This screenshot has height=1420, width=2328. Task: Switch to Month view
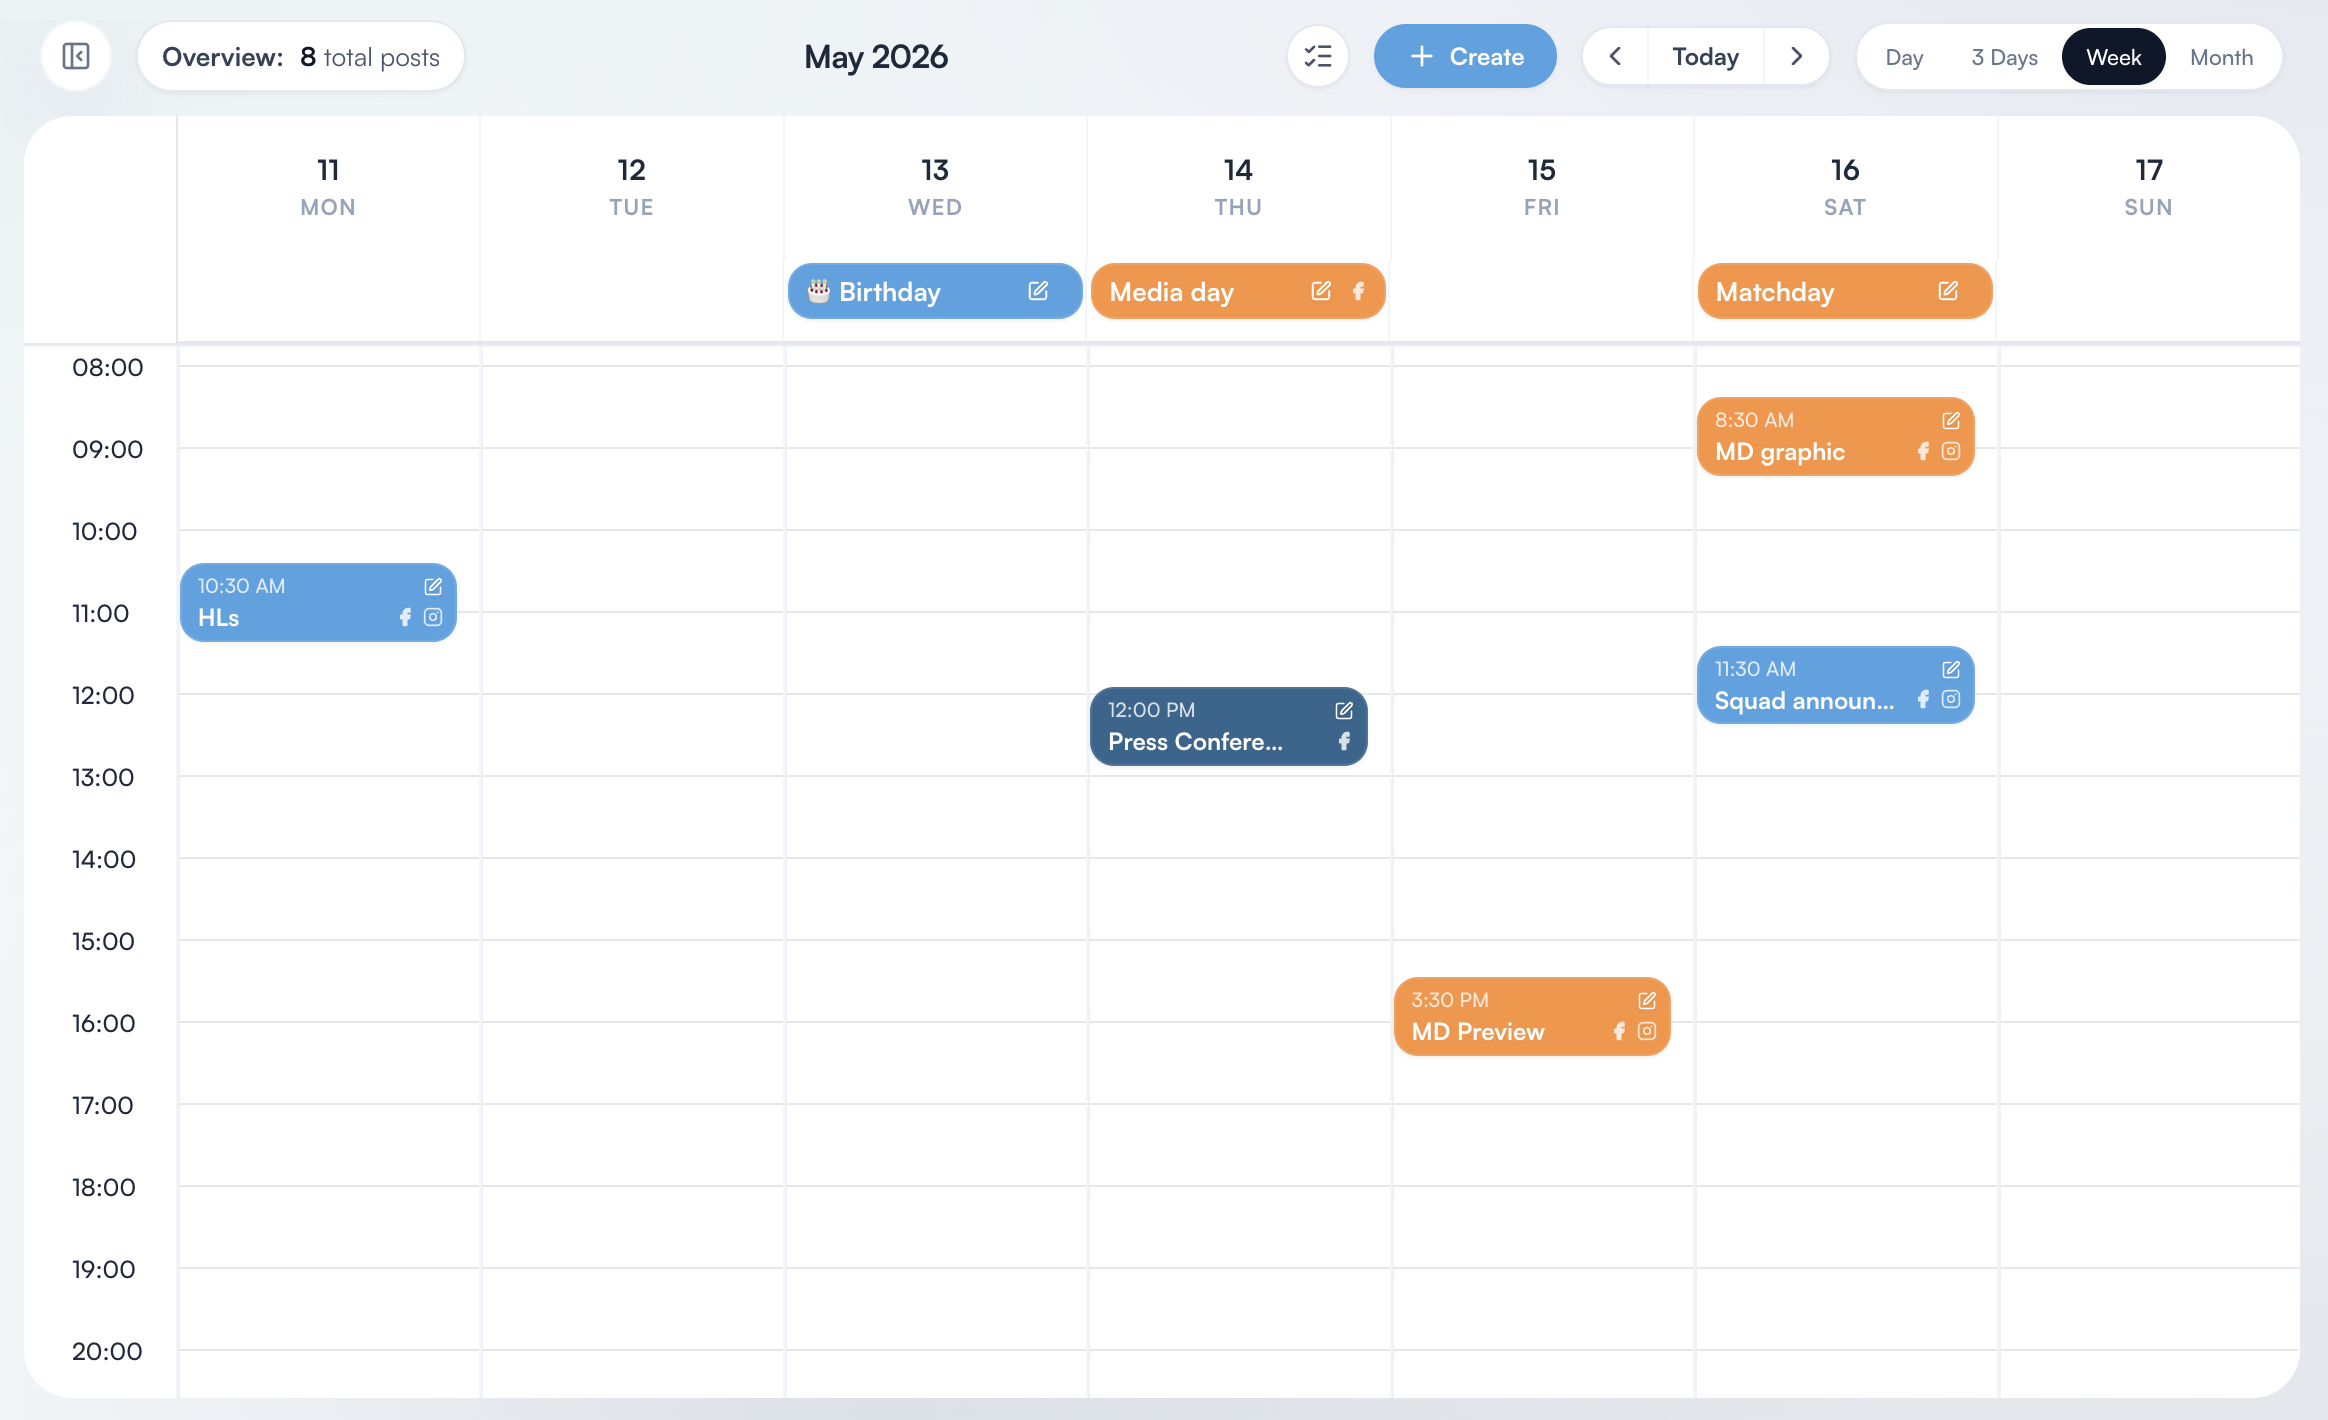click(2221, 57)
